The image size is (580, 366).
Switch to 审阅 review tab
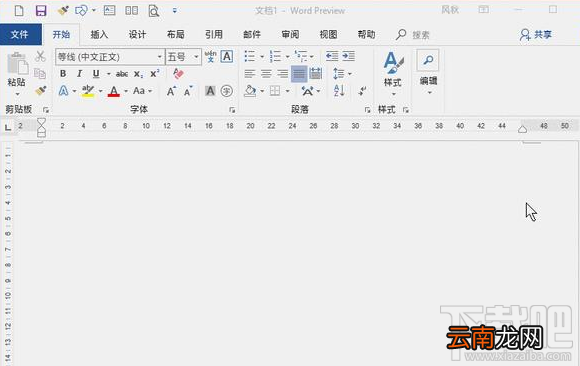(x=290, y=35)
